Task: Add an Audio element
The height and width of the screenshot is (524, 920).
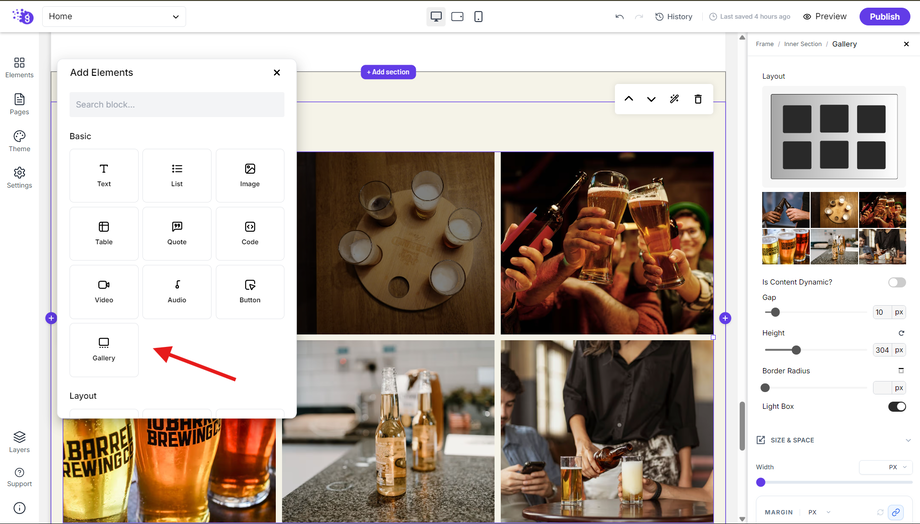Action: [x=177, y=292]
